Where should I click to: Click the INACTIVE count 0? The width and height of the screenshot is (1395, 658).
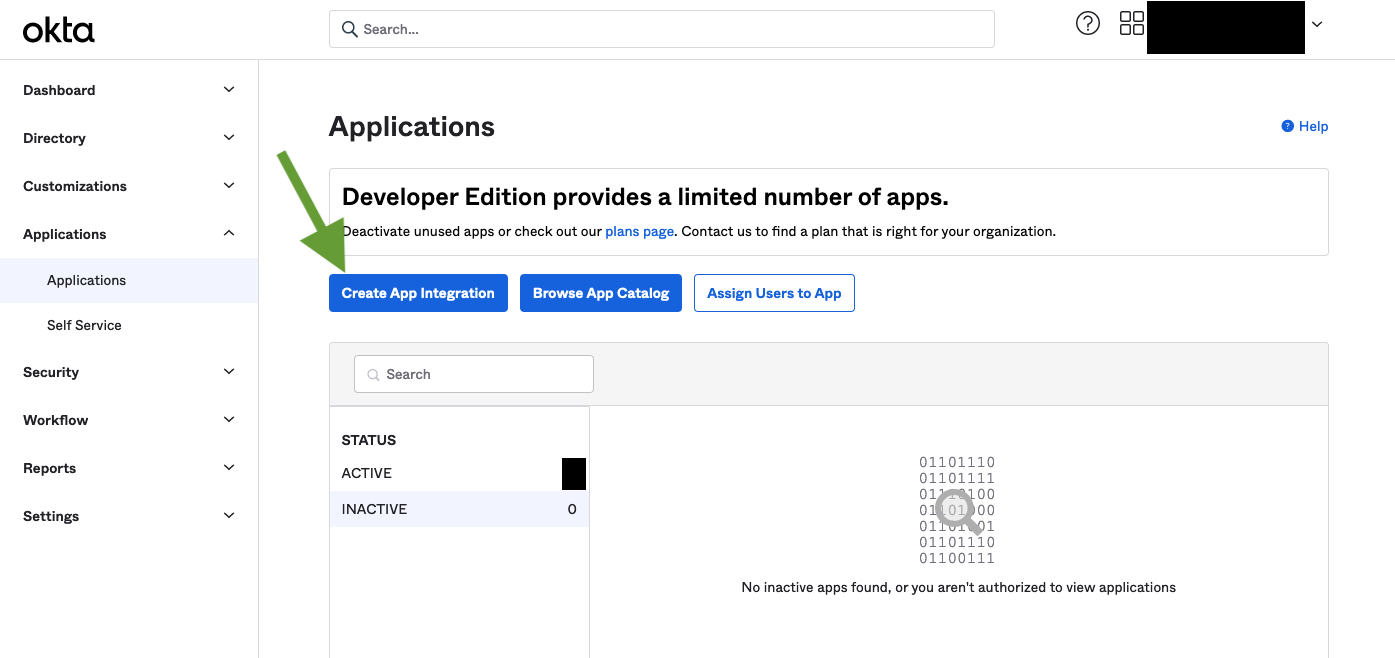click(572, 509)
